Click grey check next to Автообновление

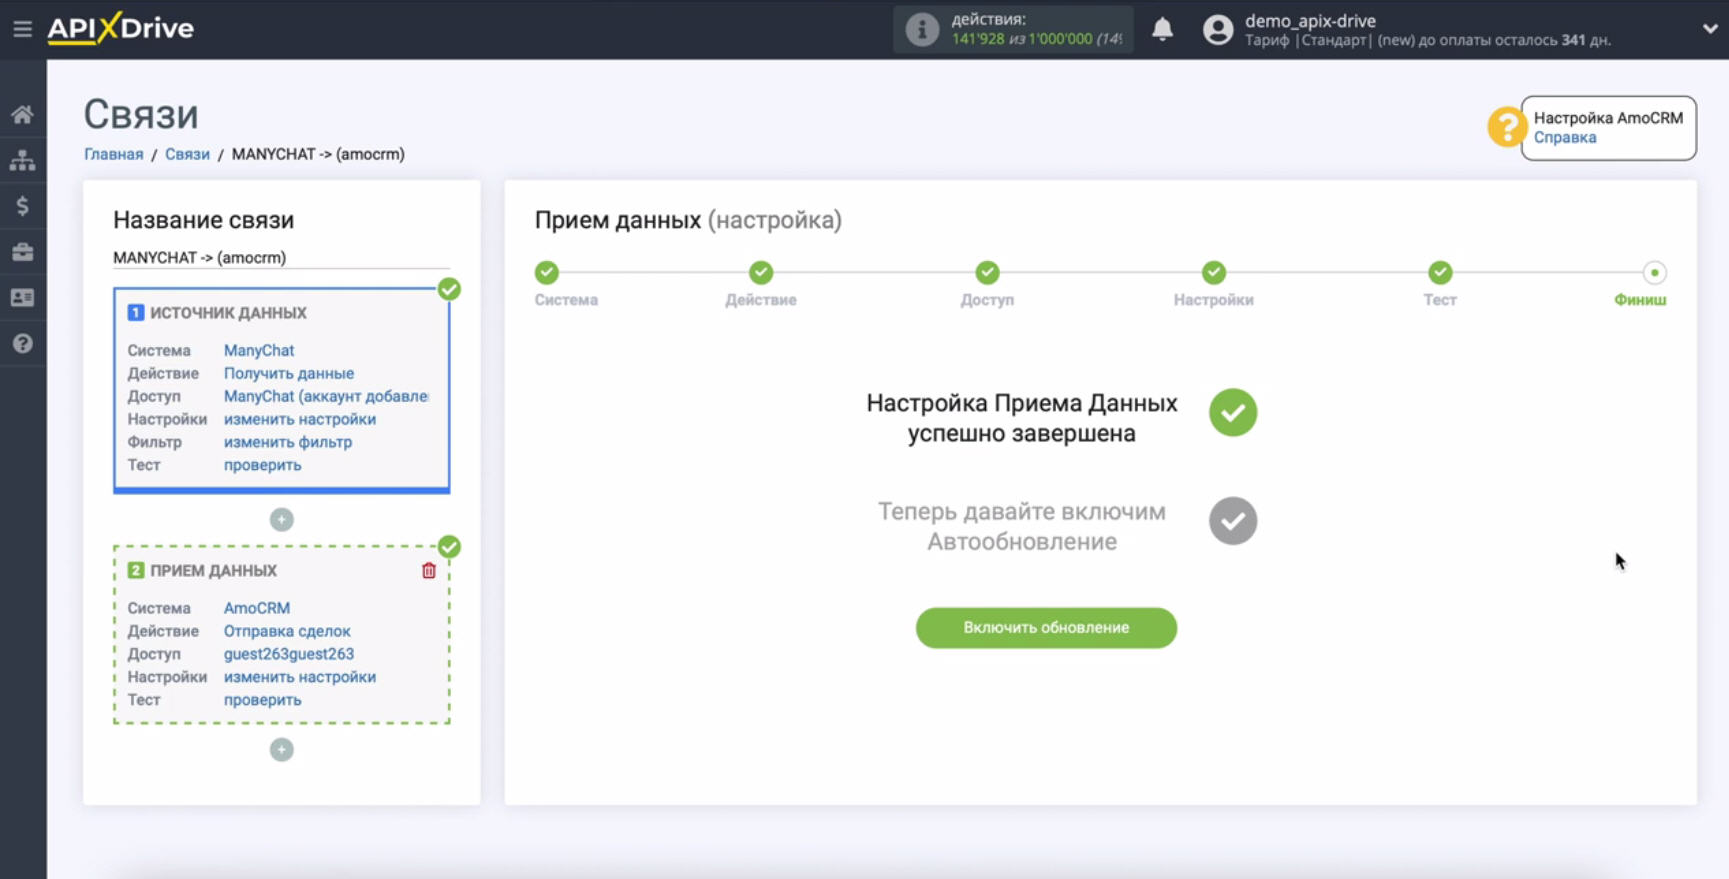click(1233, 521)
